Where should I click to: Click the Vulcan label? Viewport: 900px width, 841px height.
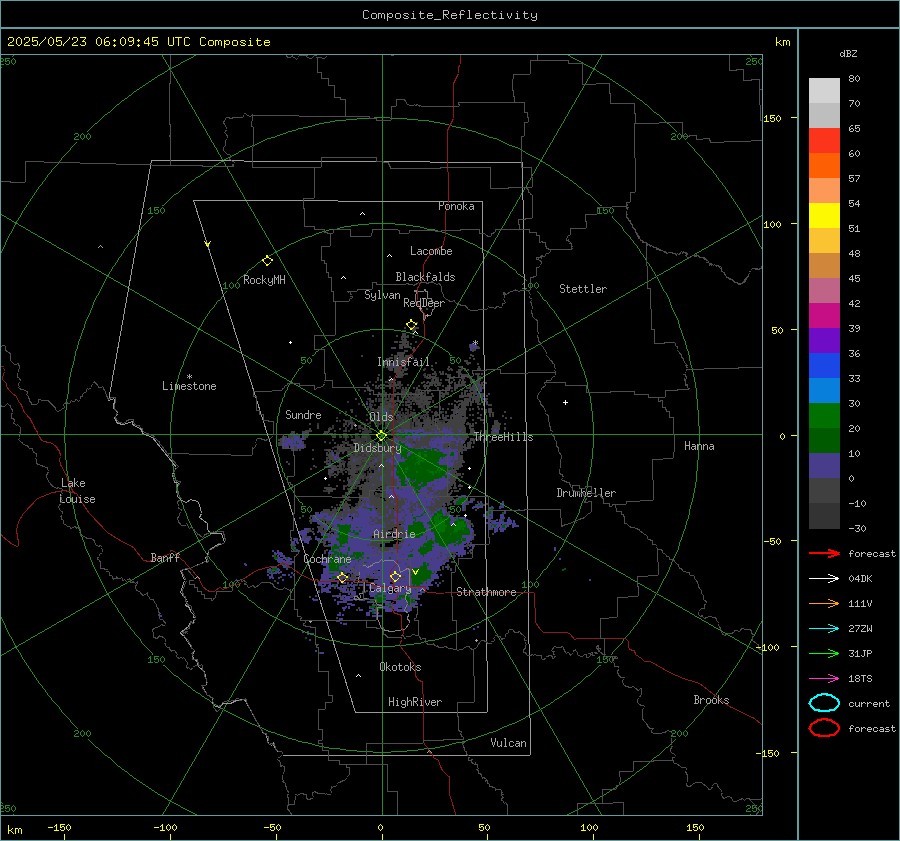click(x=509, y=743)
